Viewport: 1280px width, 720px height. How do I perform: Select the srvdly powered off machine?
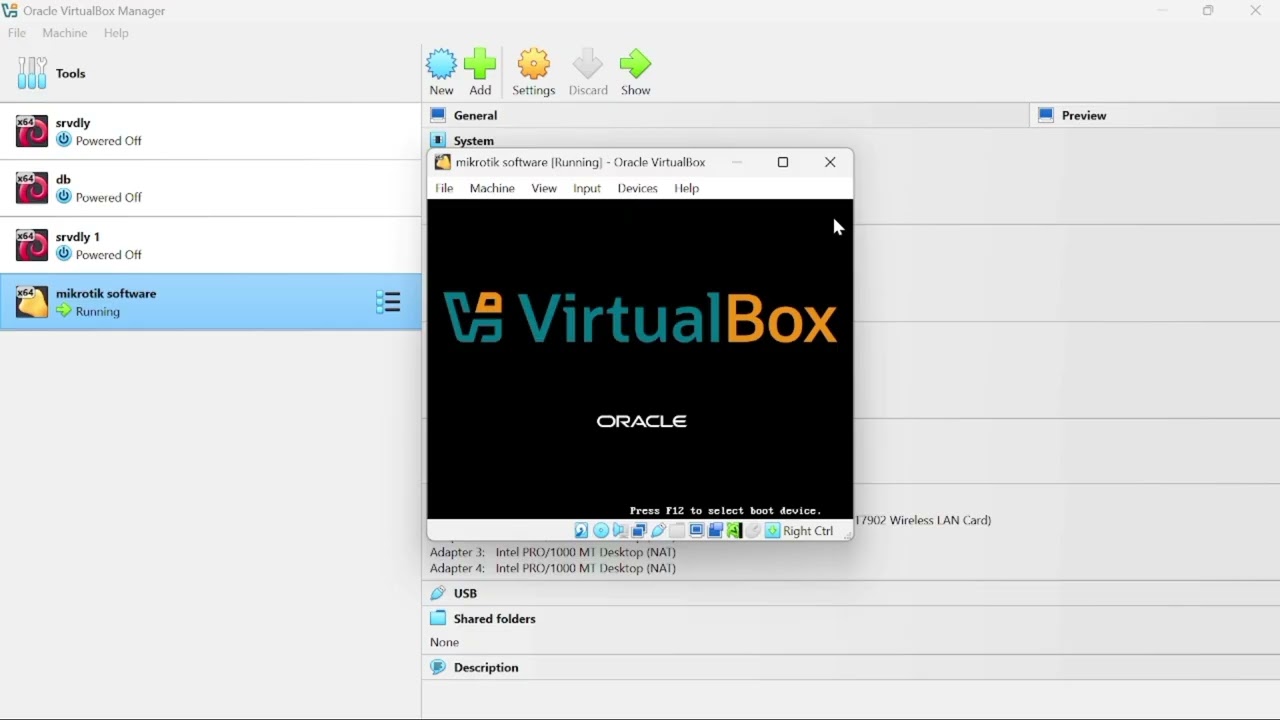pyautogui.click(x=210, y=131)
